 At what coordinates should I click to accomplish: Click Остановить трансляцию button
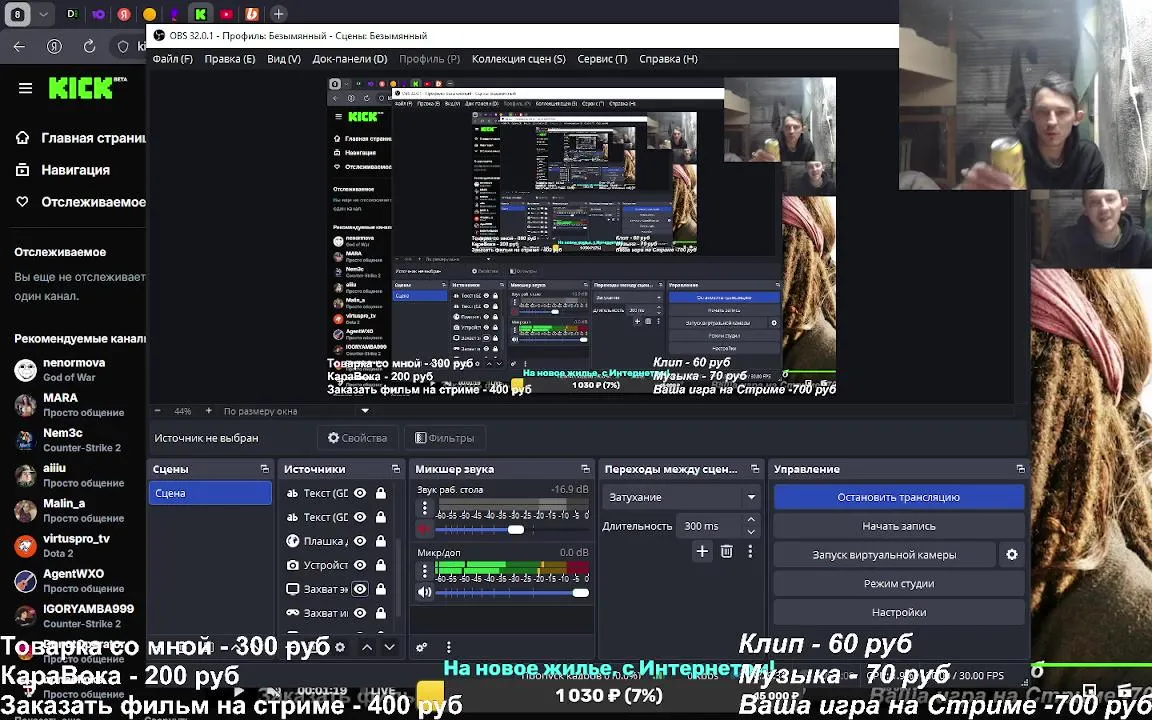tap(899, 497)
